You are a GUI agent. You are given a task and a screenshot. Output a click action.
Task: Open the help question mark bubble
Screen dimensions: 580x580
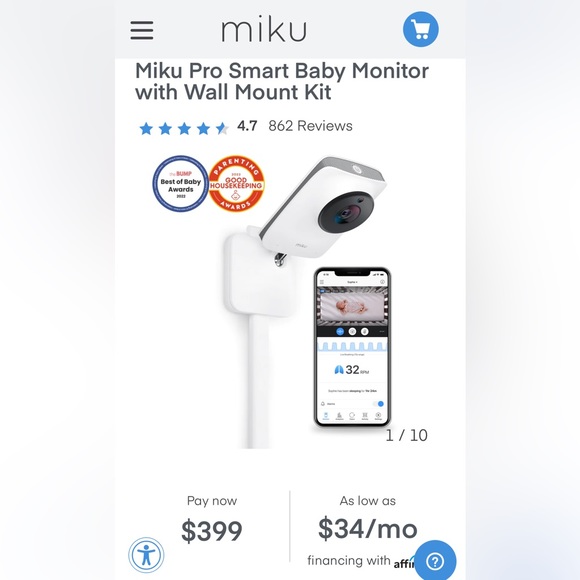pos(435,562)
